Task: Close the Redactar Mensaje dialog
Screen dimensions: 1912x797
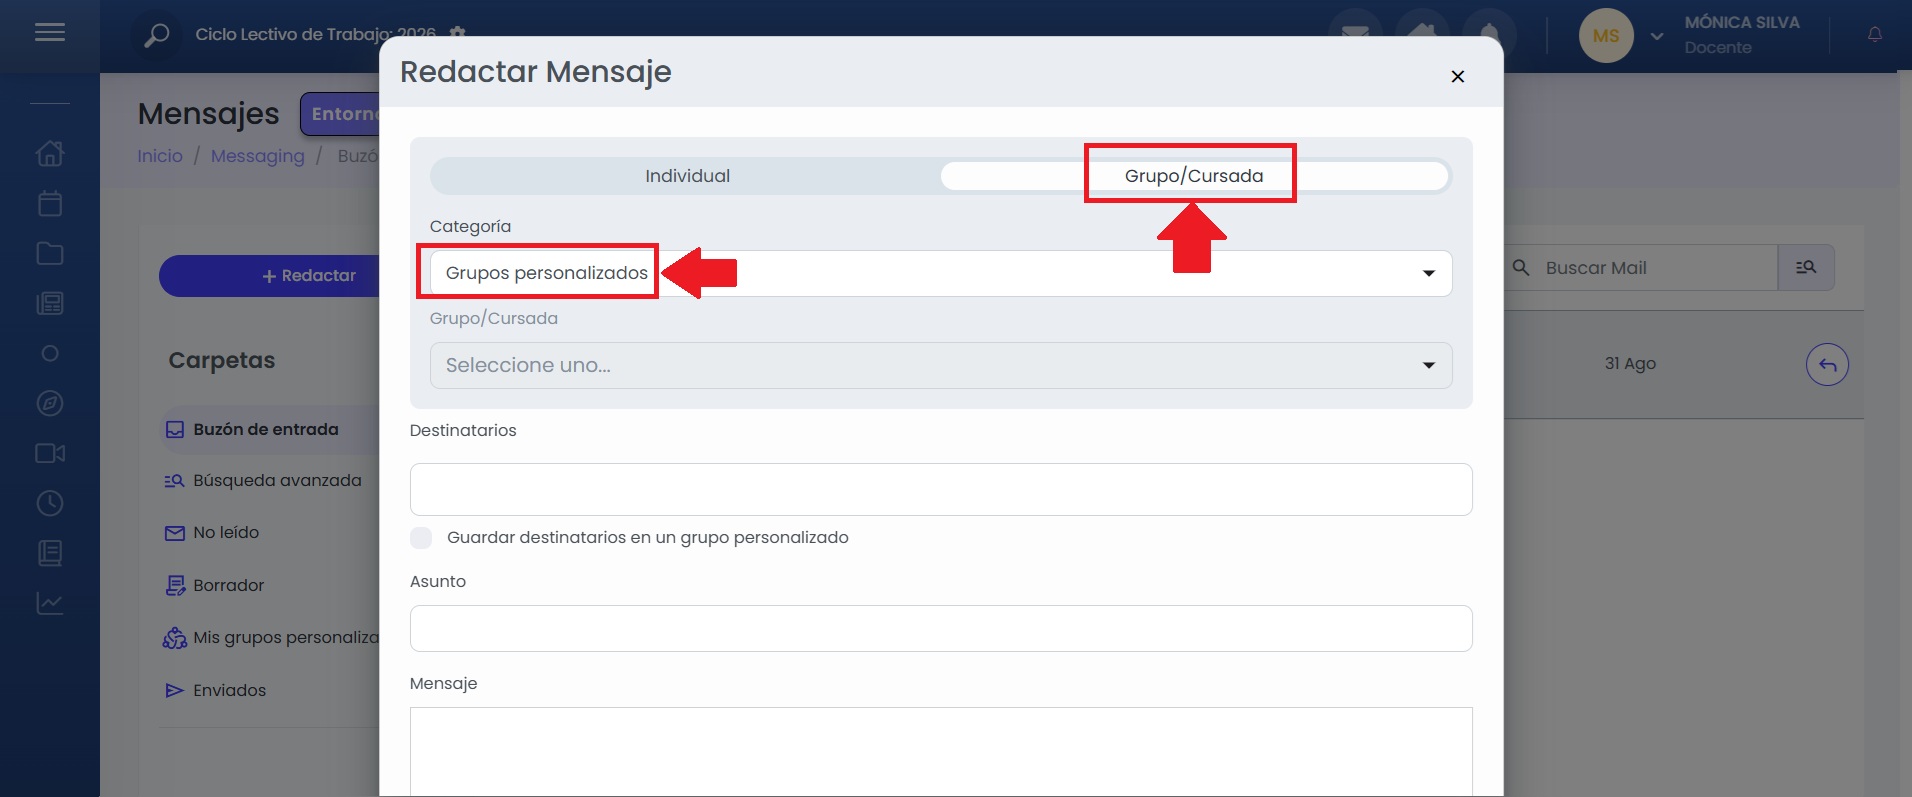Action: 1458,76
